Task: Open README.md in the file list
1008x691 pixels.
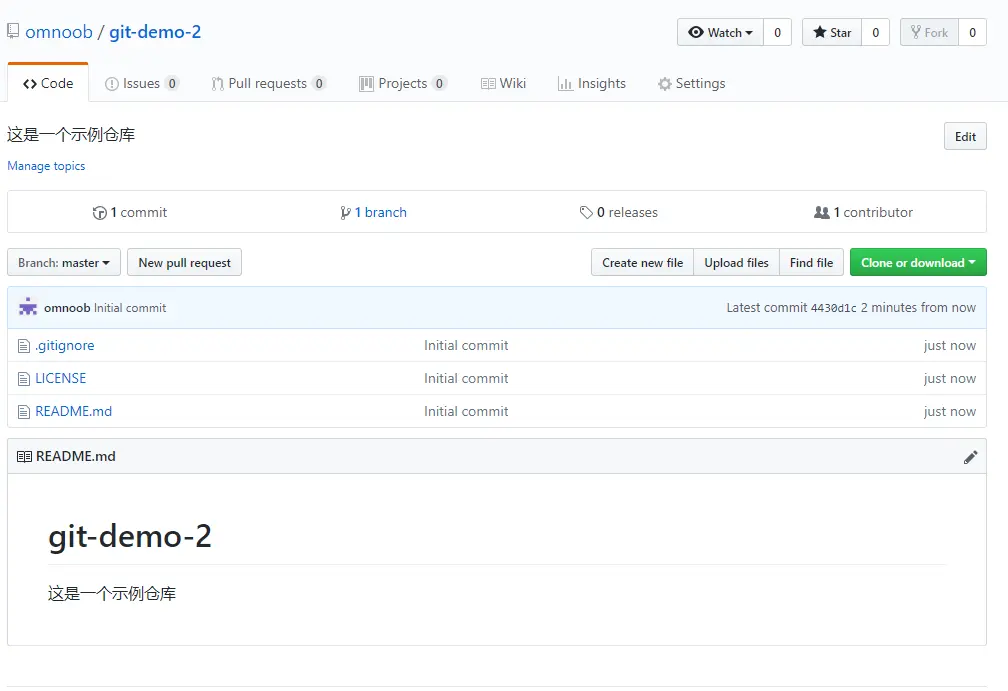Action: click(x=73, y=411)
